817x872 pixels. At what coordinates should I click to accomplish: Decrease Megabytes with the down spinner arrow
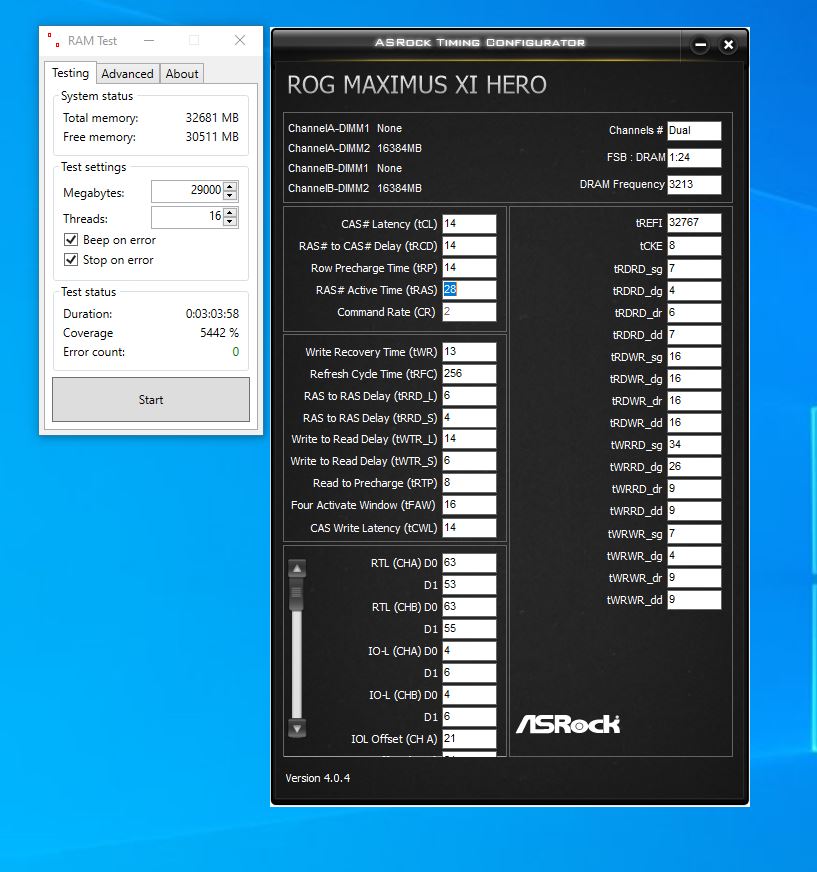(230, 196)
